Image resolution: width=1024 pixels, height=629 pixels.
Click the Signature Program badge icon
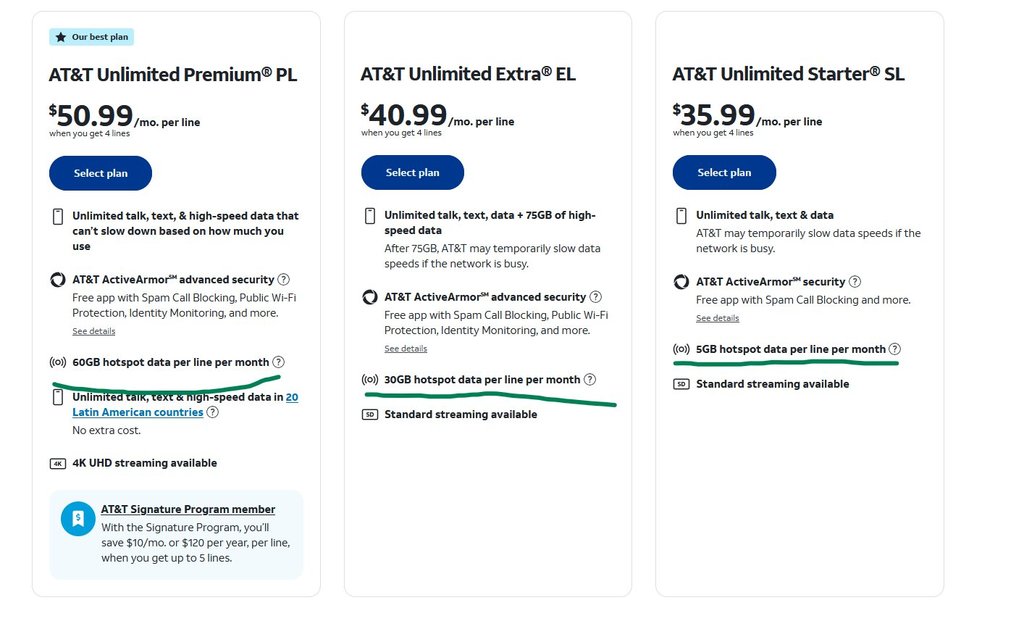78,518
